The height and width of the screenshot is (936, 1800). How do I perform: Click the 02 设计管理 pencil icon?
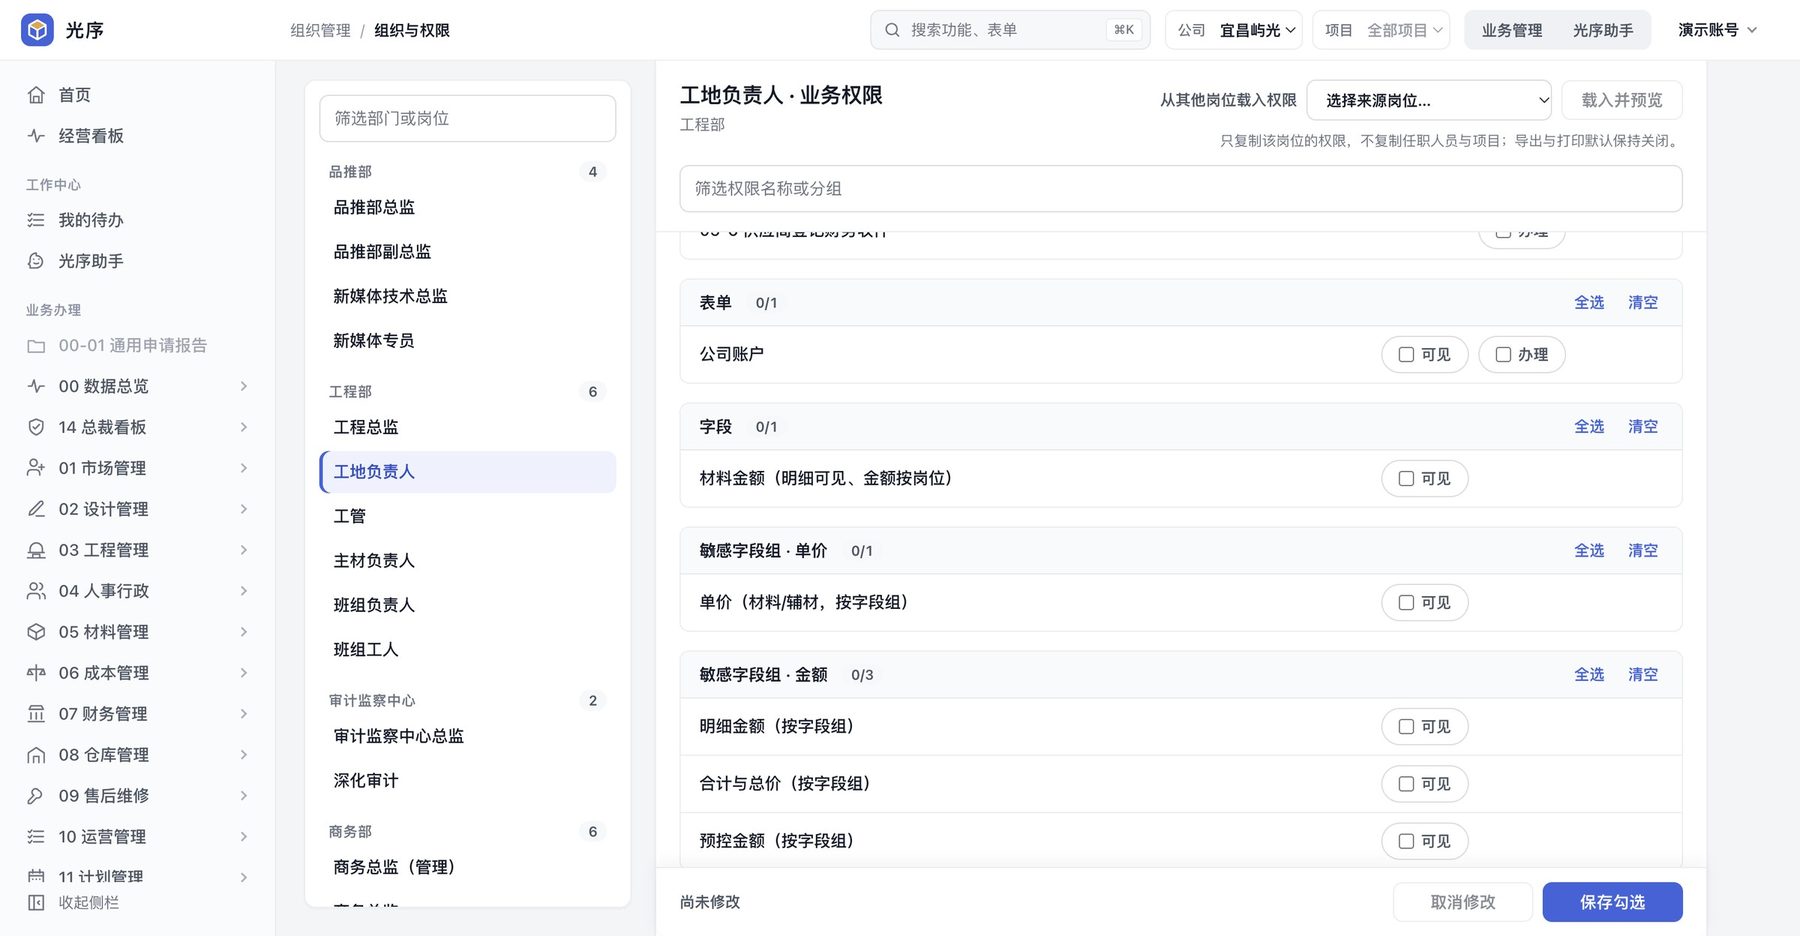36,509
